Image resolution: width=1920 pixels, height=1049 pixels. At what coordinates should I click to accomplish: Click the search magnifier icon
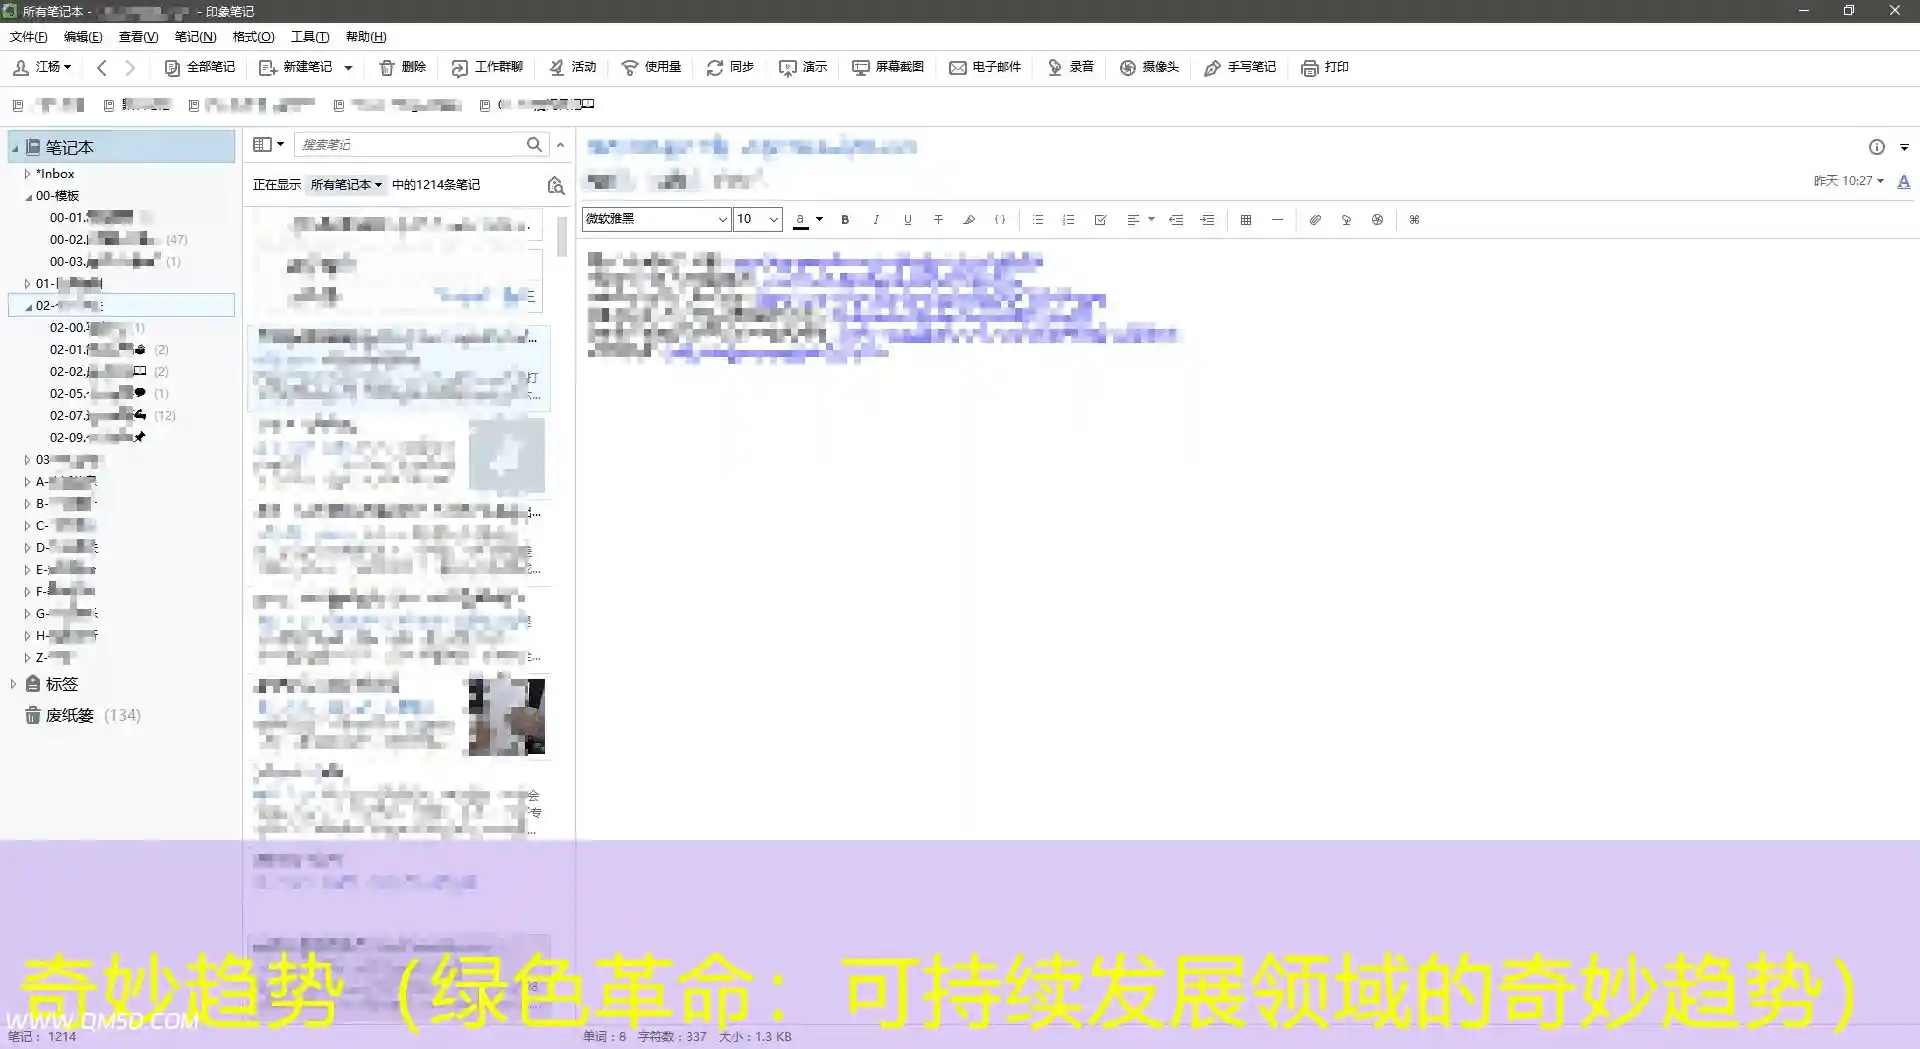pyautogui.click(x=535, y=144)
